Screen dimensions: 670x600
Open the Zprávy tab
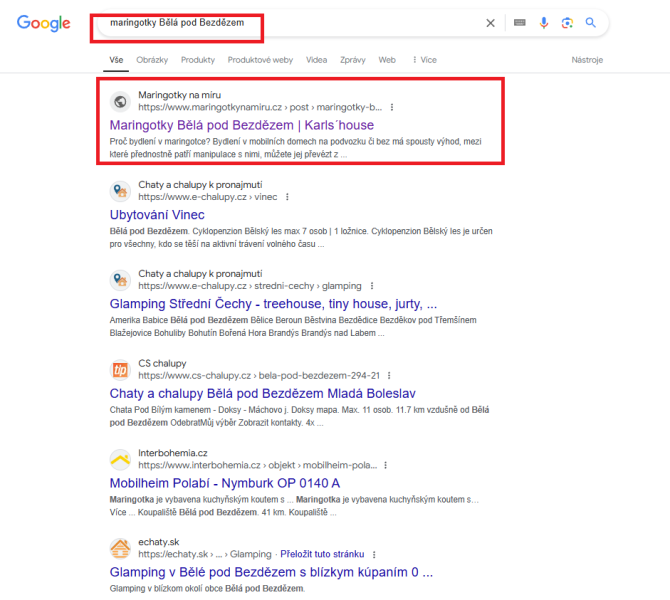click(353, 60)
